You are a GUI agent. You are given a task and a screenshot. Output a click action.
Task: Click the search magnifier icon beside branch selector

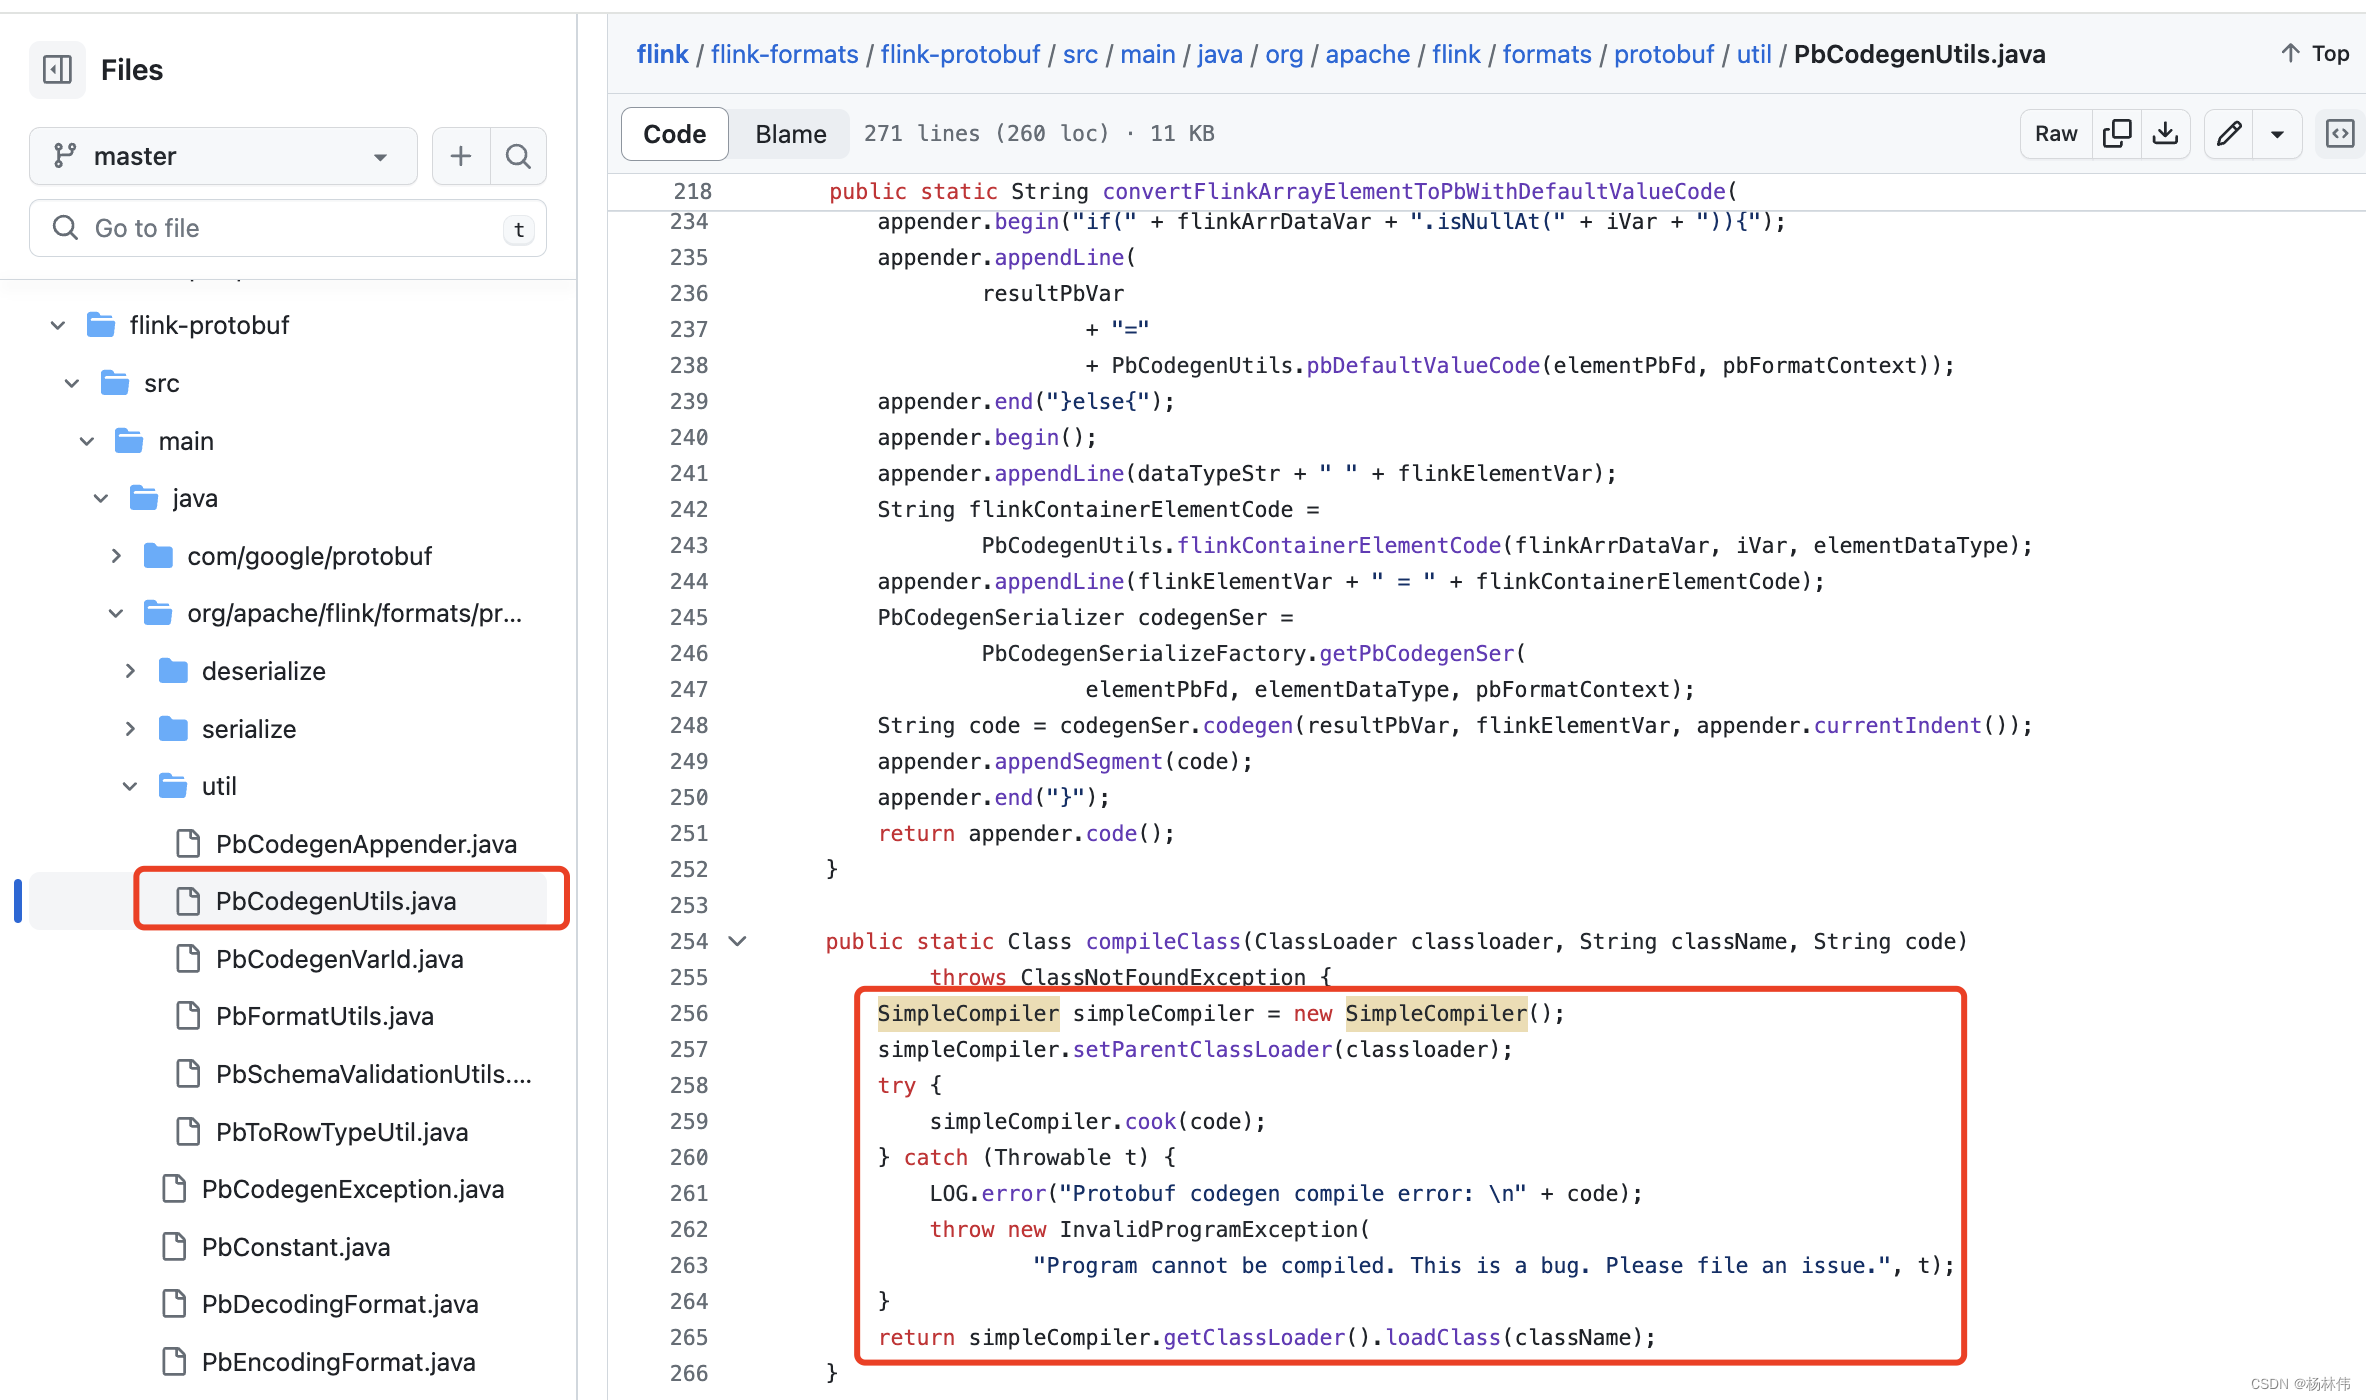pyautogui.click(x=518, y=156)
